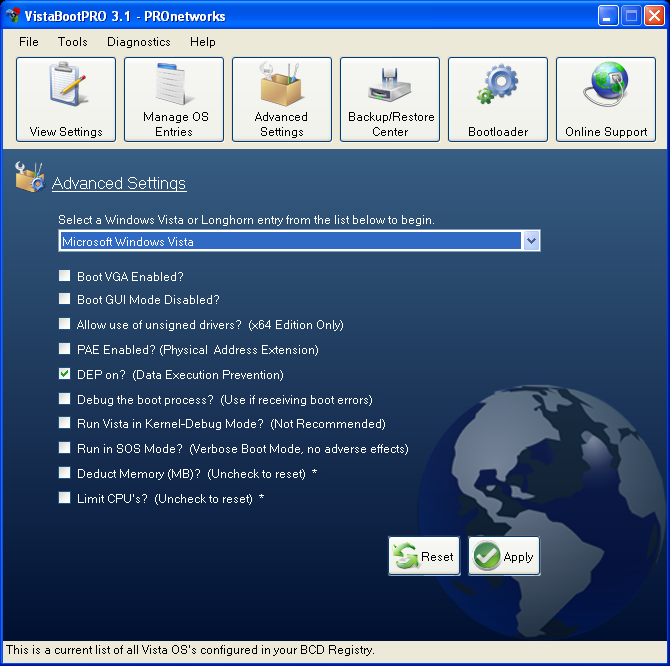Check Boot GUI Mode Disabled option
Viewport: 670px width, 666px height.
pyautogui.click(x=65, y=298)
